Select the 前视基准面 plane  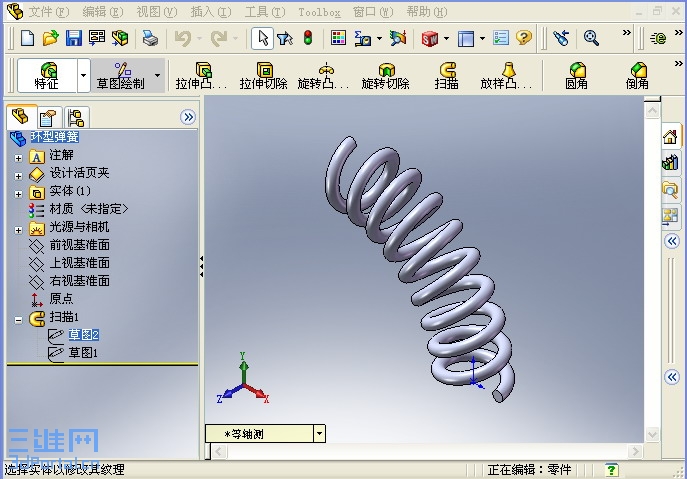pos(79,245)
